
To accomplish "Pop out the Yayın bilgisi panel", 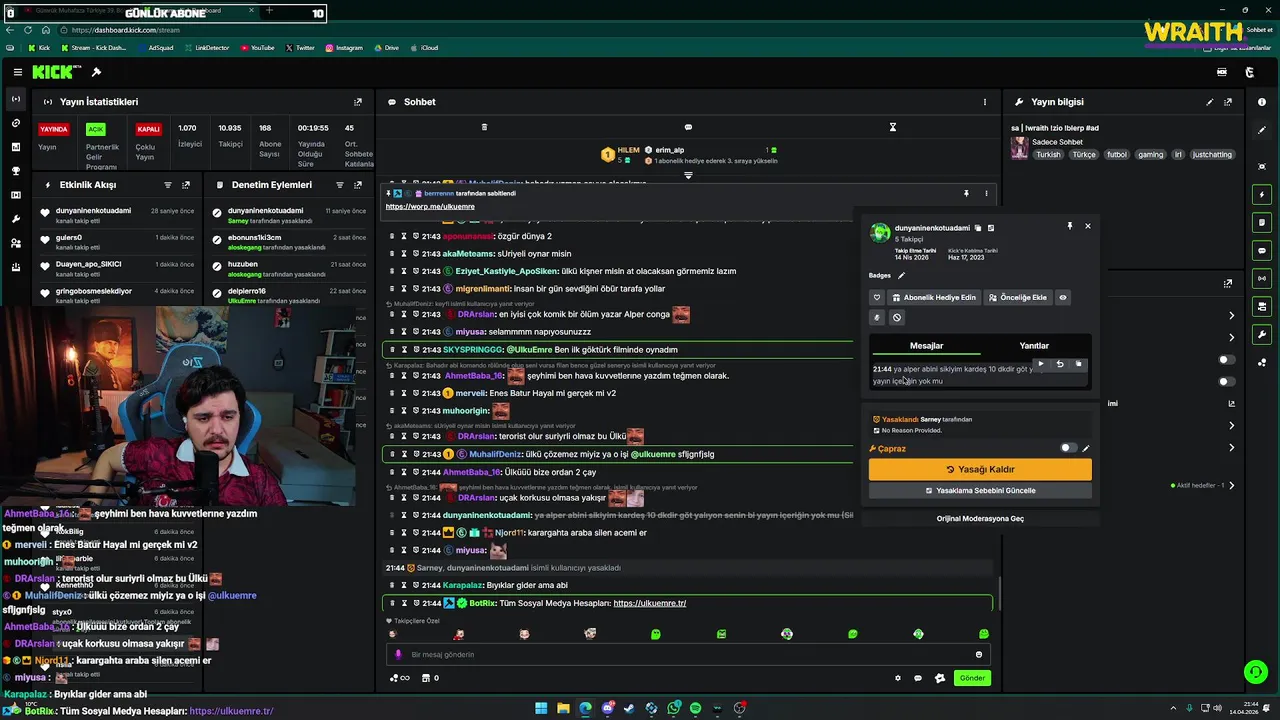I will (x=1228, y=102).
